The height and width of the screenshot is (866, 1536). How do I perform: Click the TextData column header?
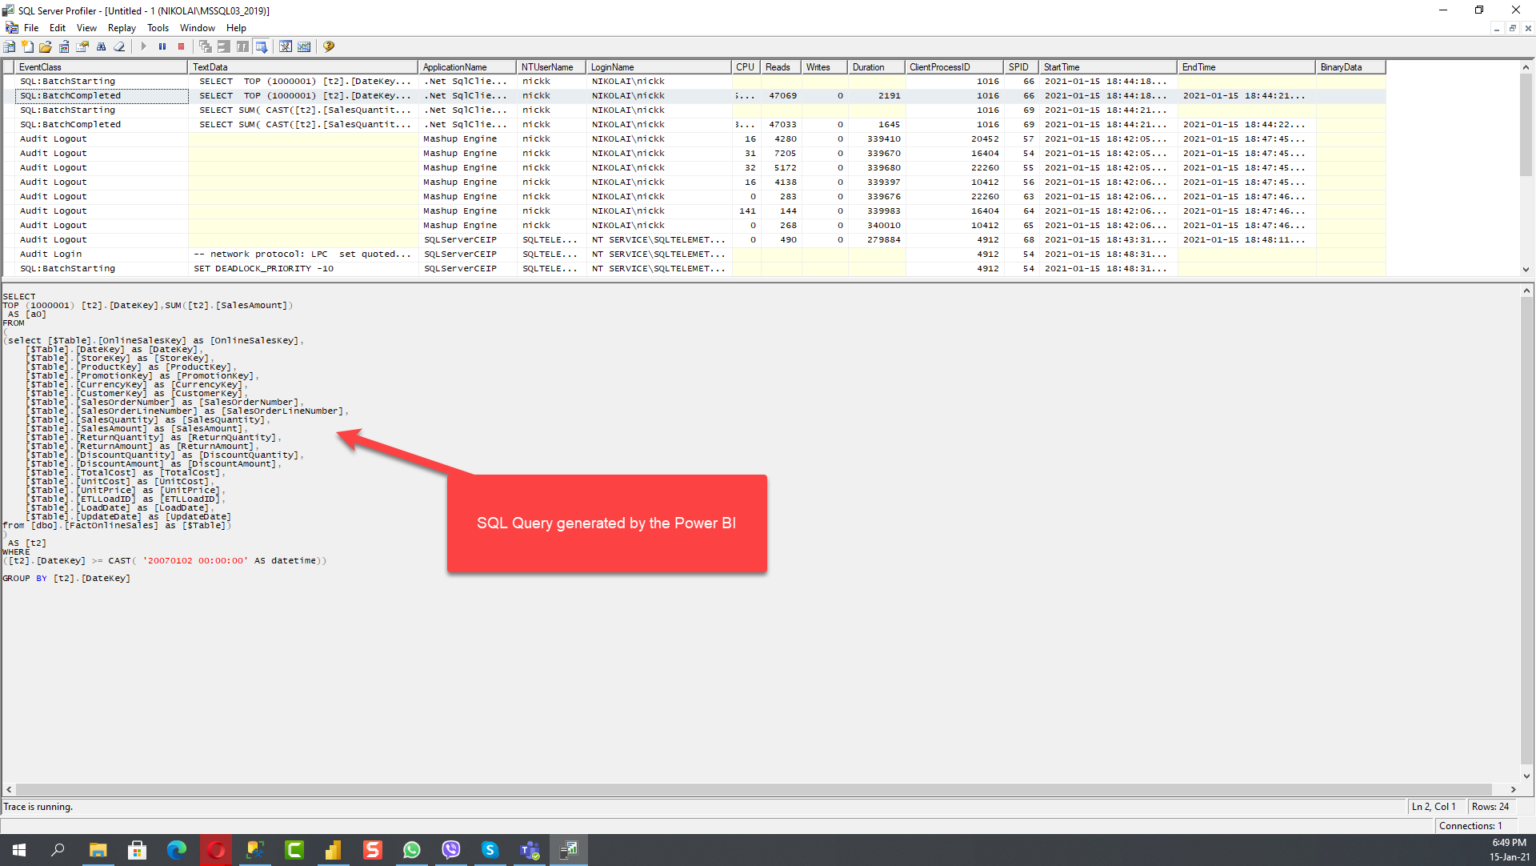click(x=210, y=67)
